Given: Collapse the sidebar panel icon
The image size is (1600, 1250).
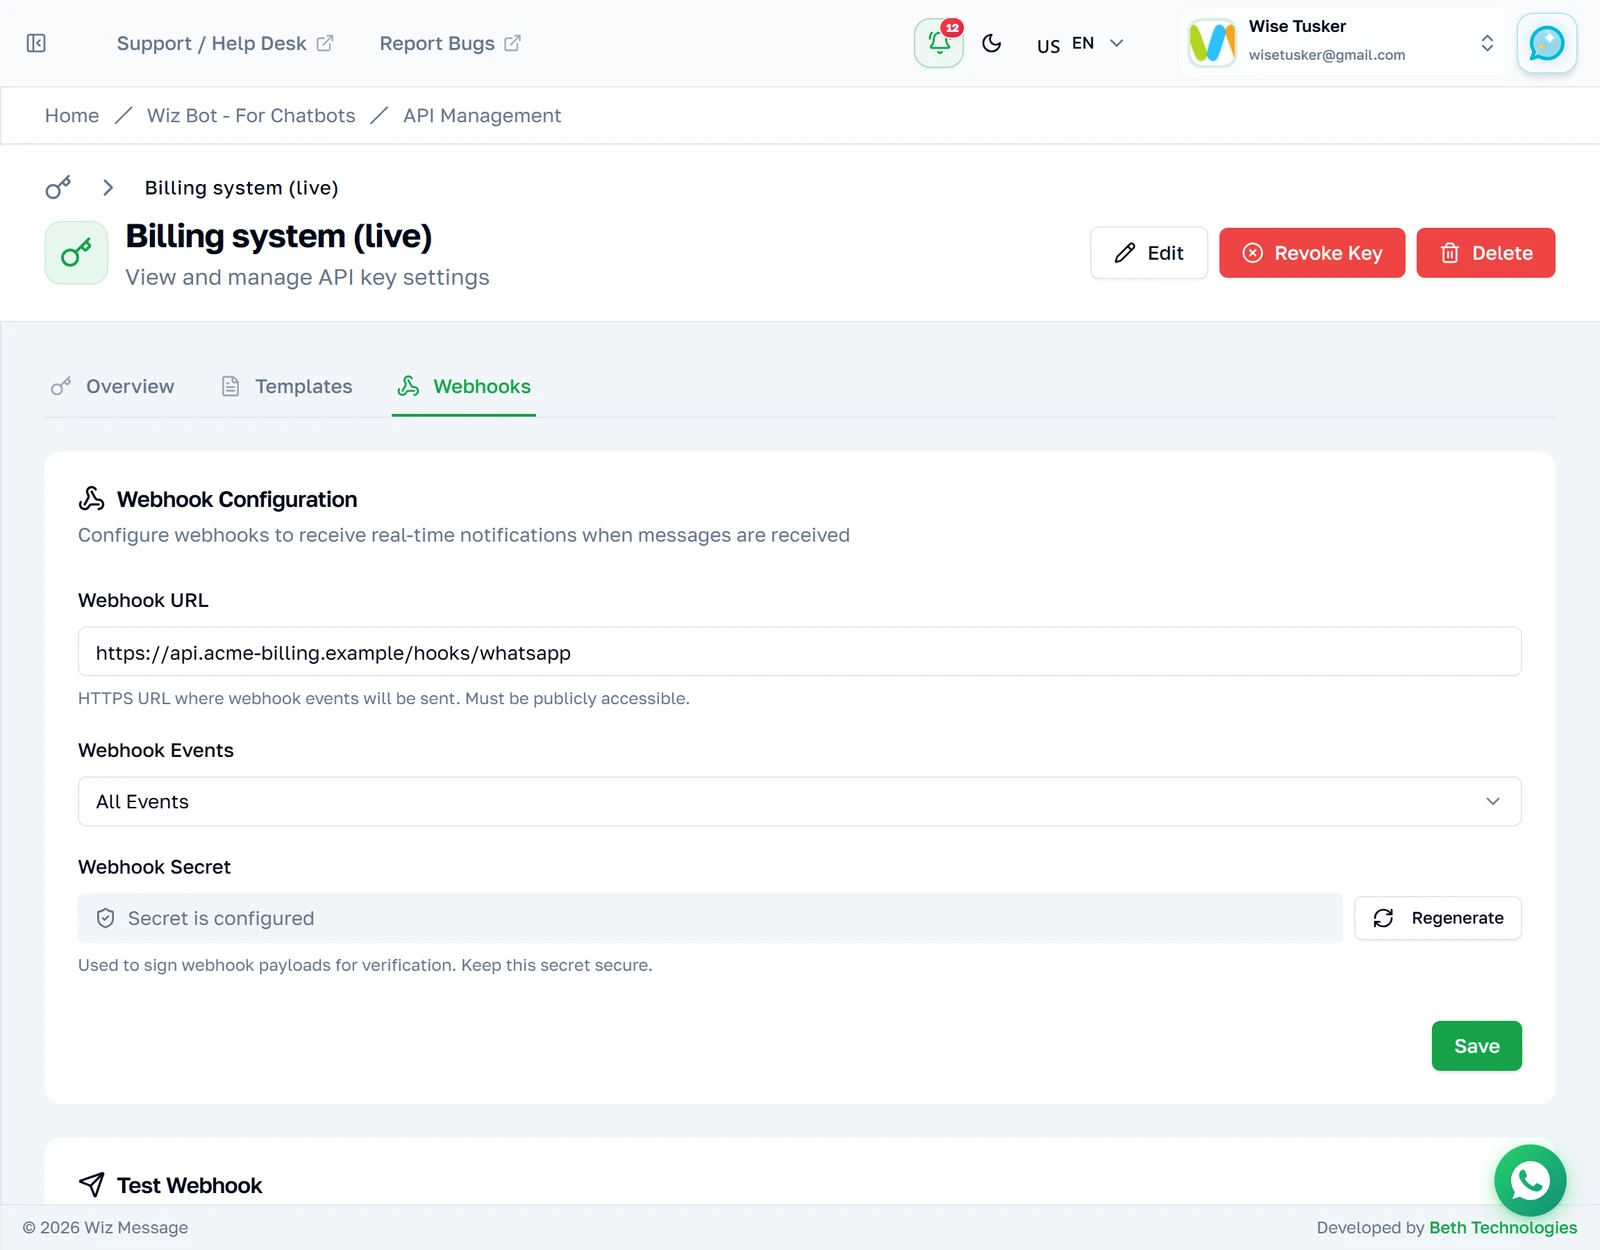Looking at the screenshot, I should pos(36,43).
